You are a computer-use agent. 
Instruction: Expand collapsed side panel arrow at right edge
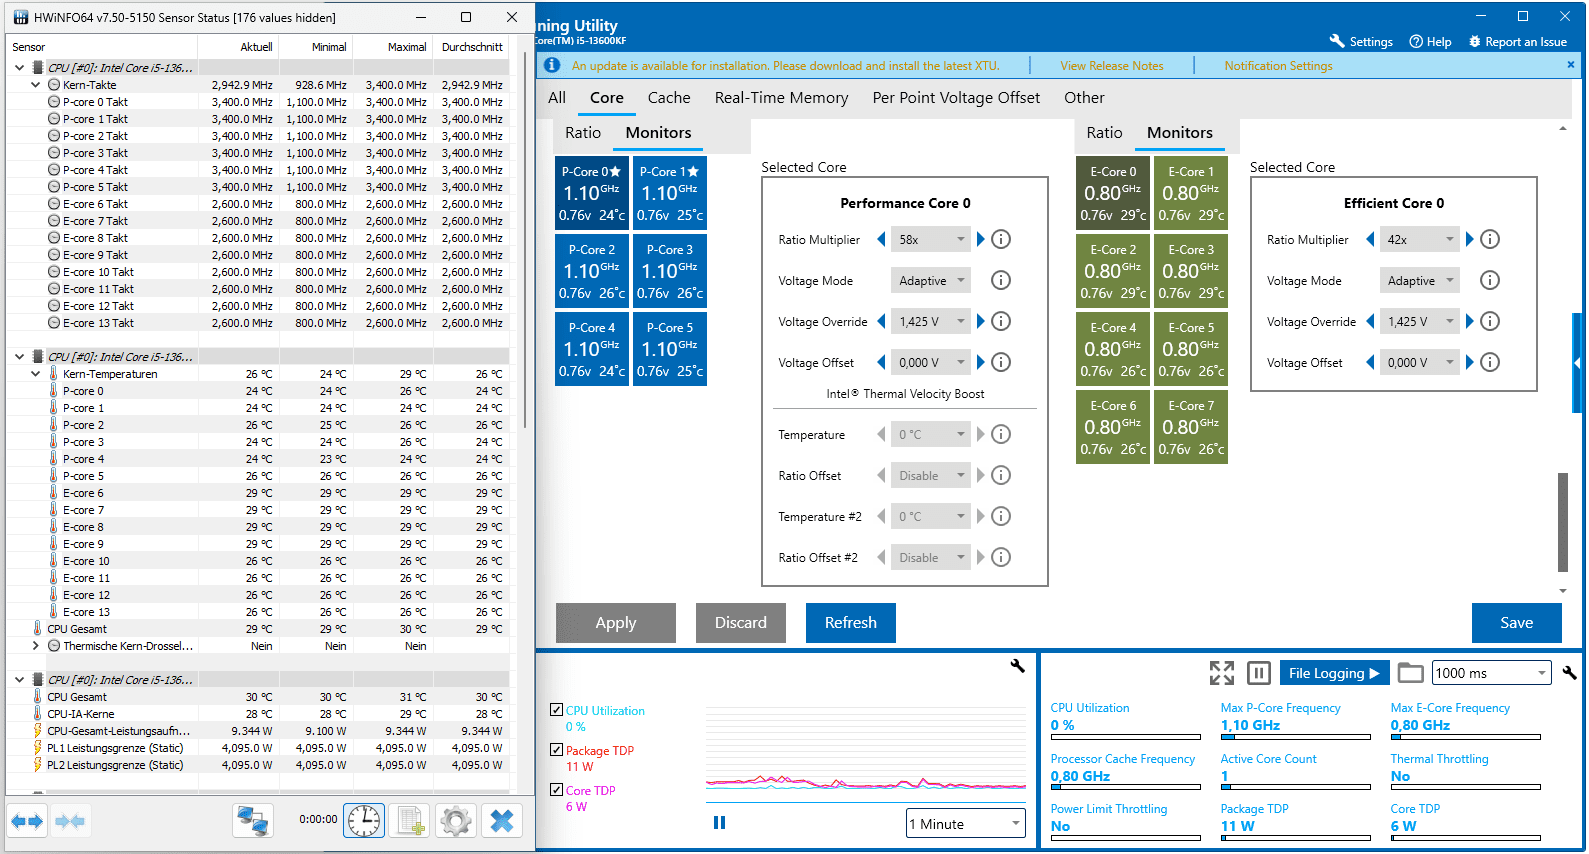pos(1578,362)
